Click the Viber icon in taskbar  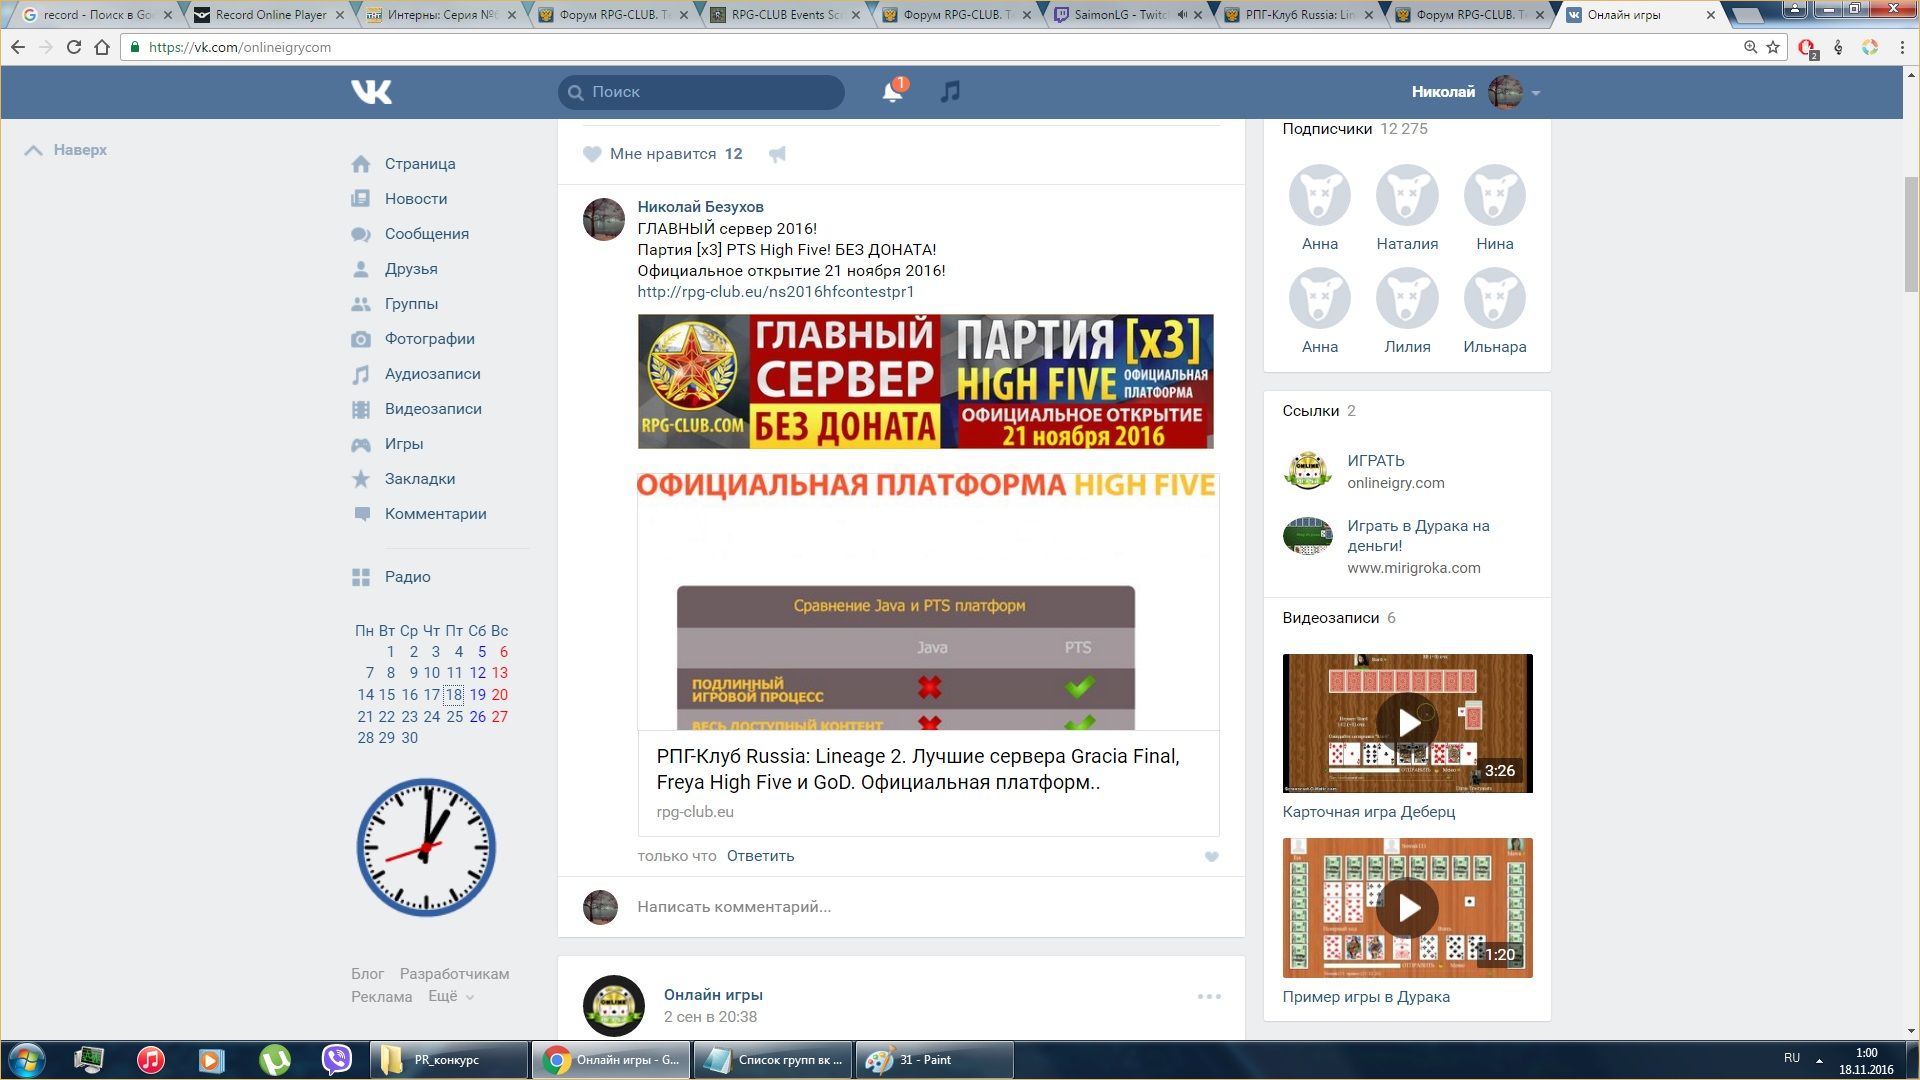click(x=337, y=1059)
